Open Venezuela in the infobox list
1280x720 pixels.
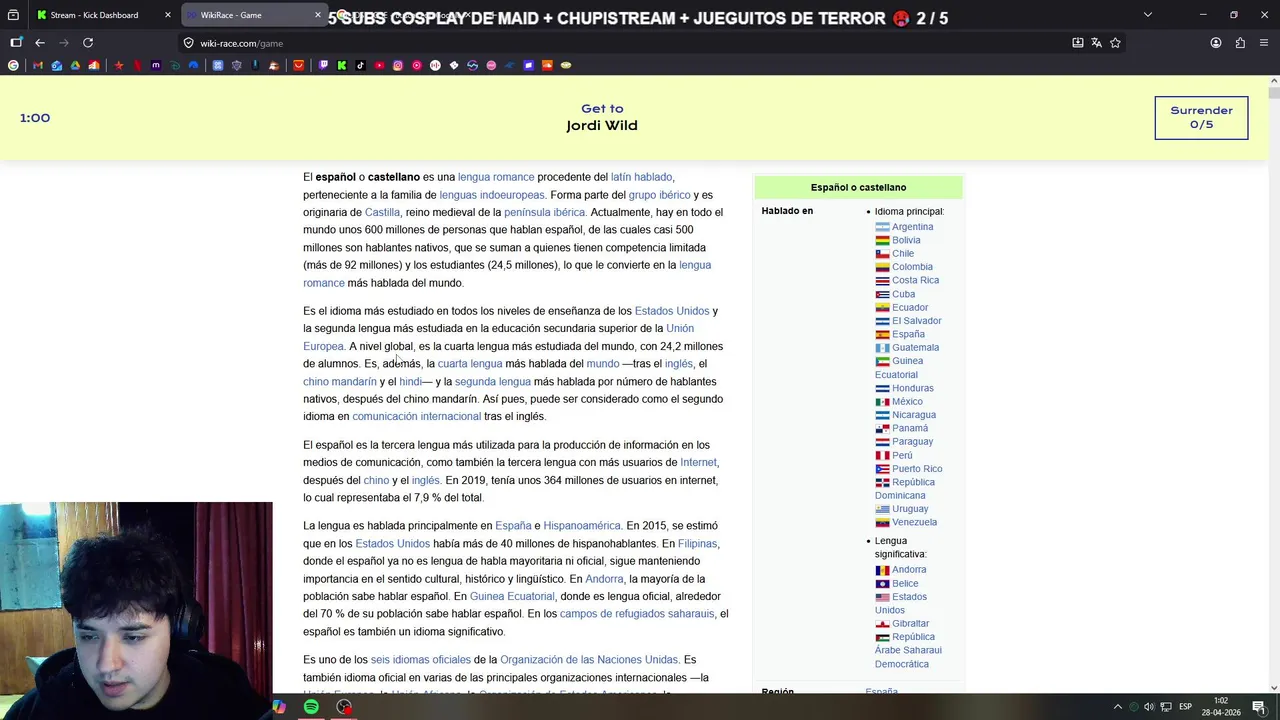[914, 522]
